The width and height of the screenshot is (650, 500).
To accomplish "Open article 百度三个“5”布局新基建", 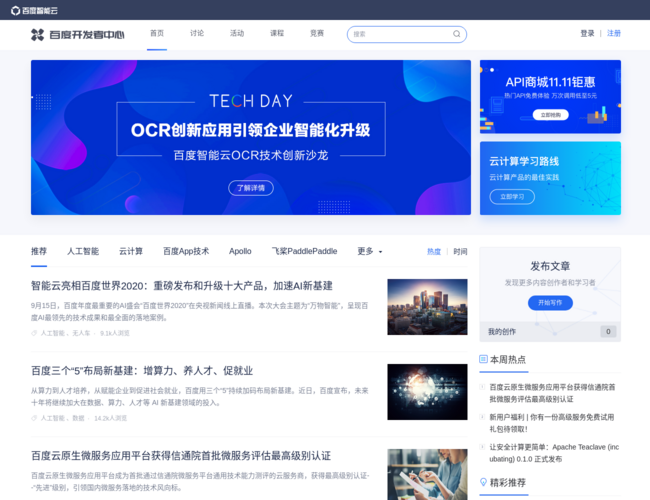I will click(x=142, y=371).
